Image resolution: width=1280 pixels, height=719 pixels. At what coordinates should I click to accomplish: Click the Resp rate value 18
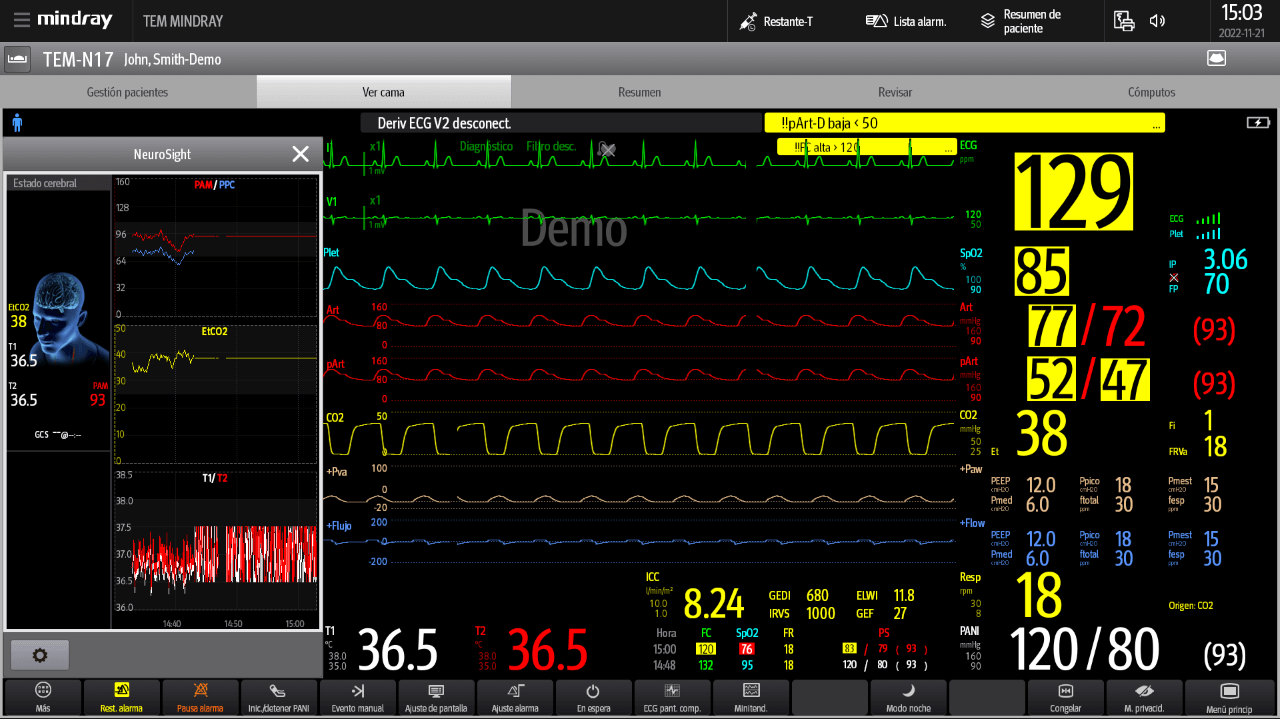[x=1041, y=596]
